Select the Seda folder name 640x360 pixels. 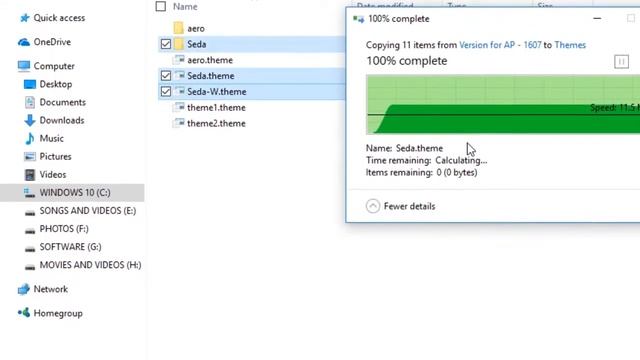tap(196, 44)
